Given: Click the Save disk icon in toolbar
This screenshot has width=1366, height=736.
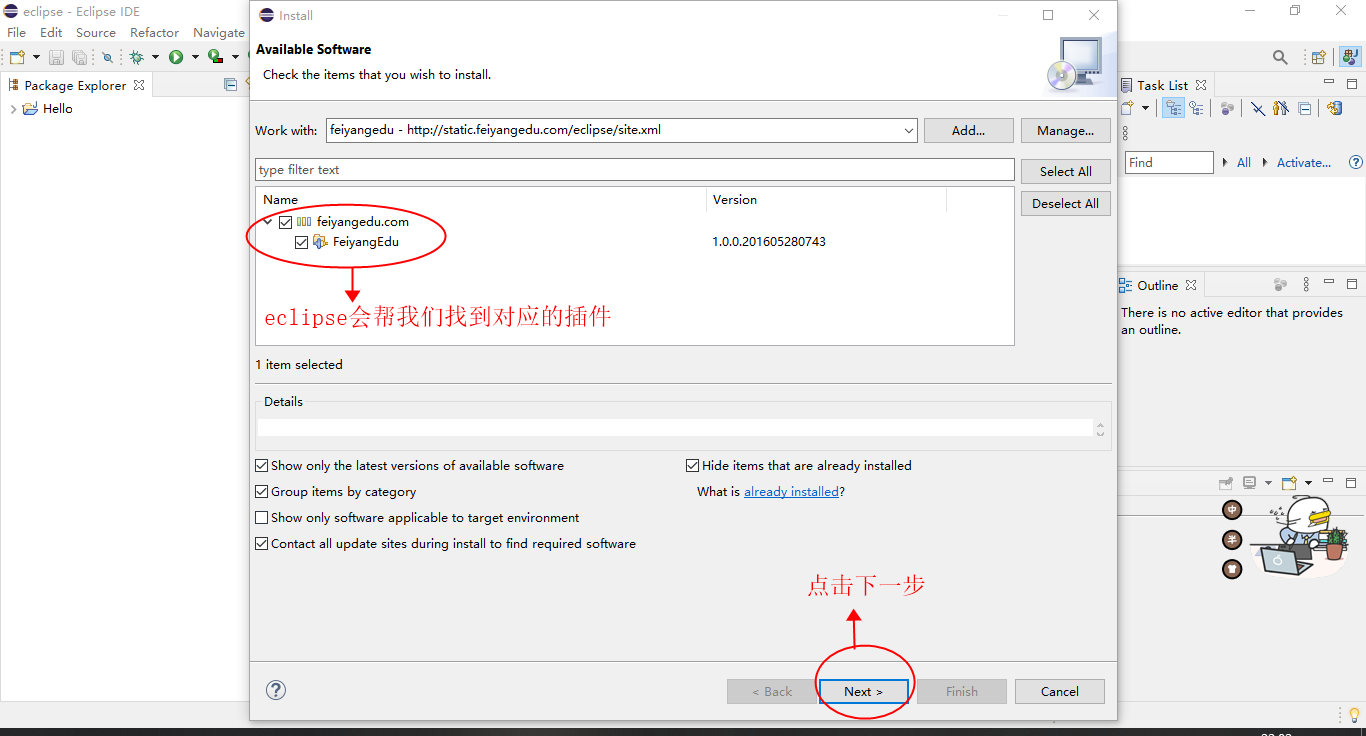Looking at the screenshot, I should [56, 58].
